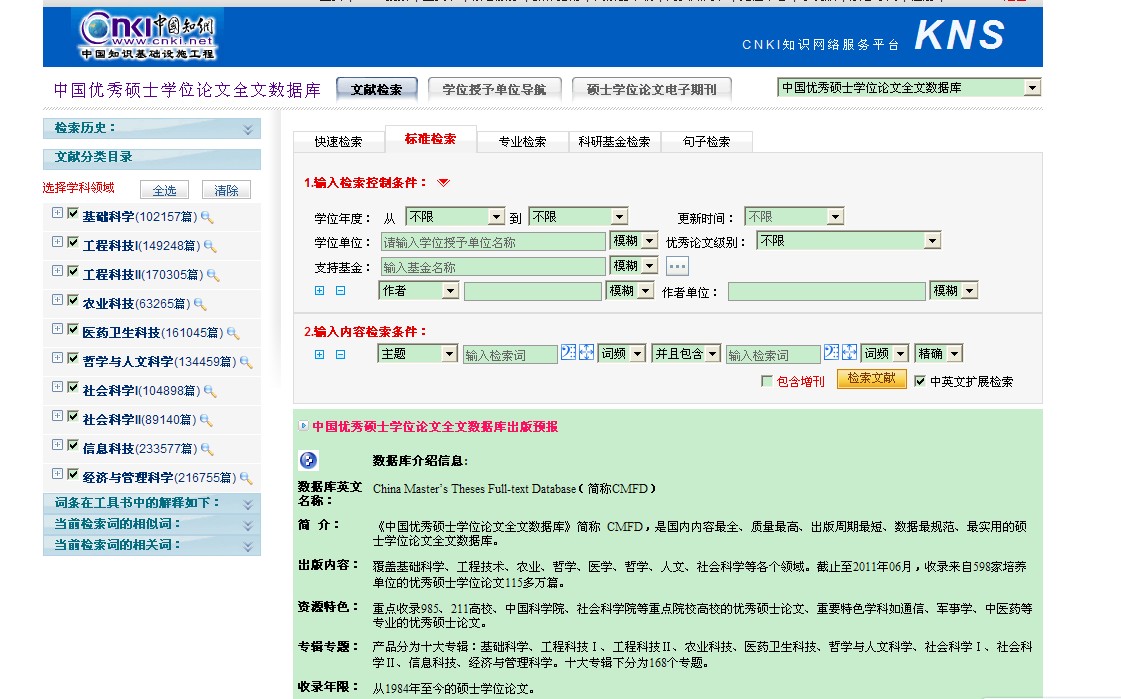The image size is (1121, 699).
Task: Open the 精确 match mode dropdown
Action: point(939,354)
